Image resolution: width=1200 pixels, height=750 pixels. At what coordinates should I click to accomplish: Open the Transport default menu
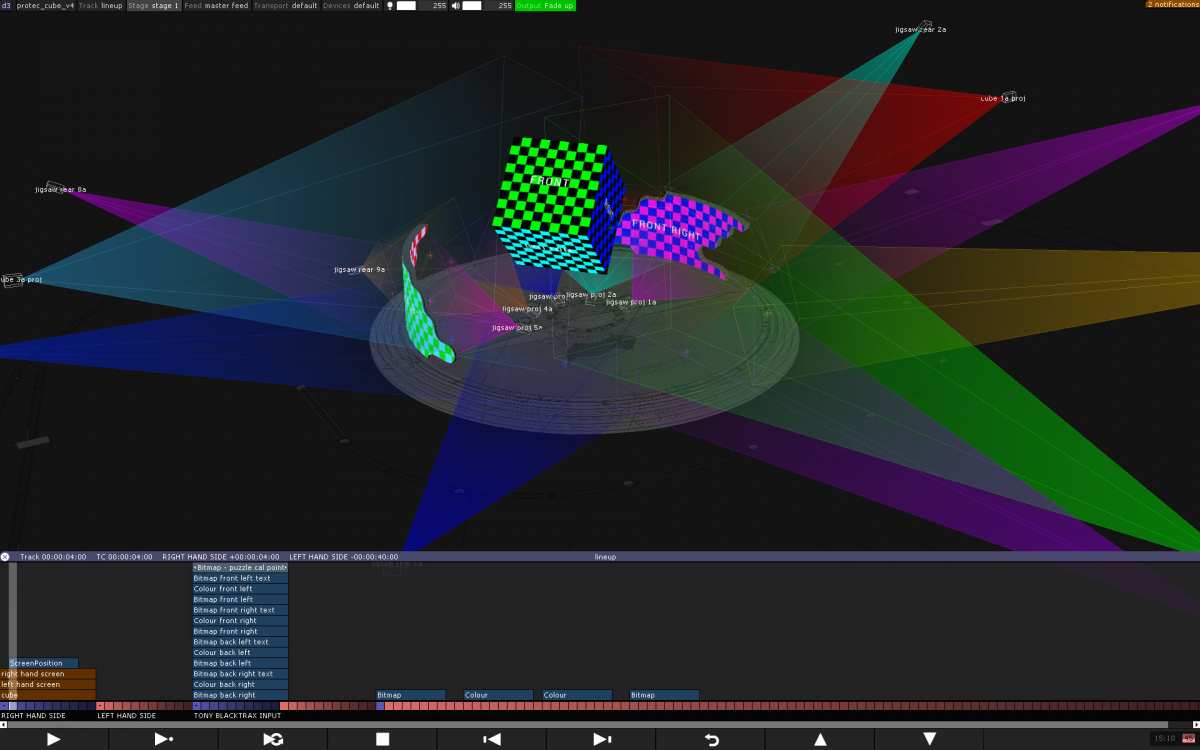coord(285,5)
